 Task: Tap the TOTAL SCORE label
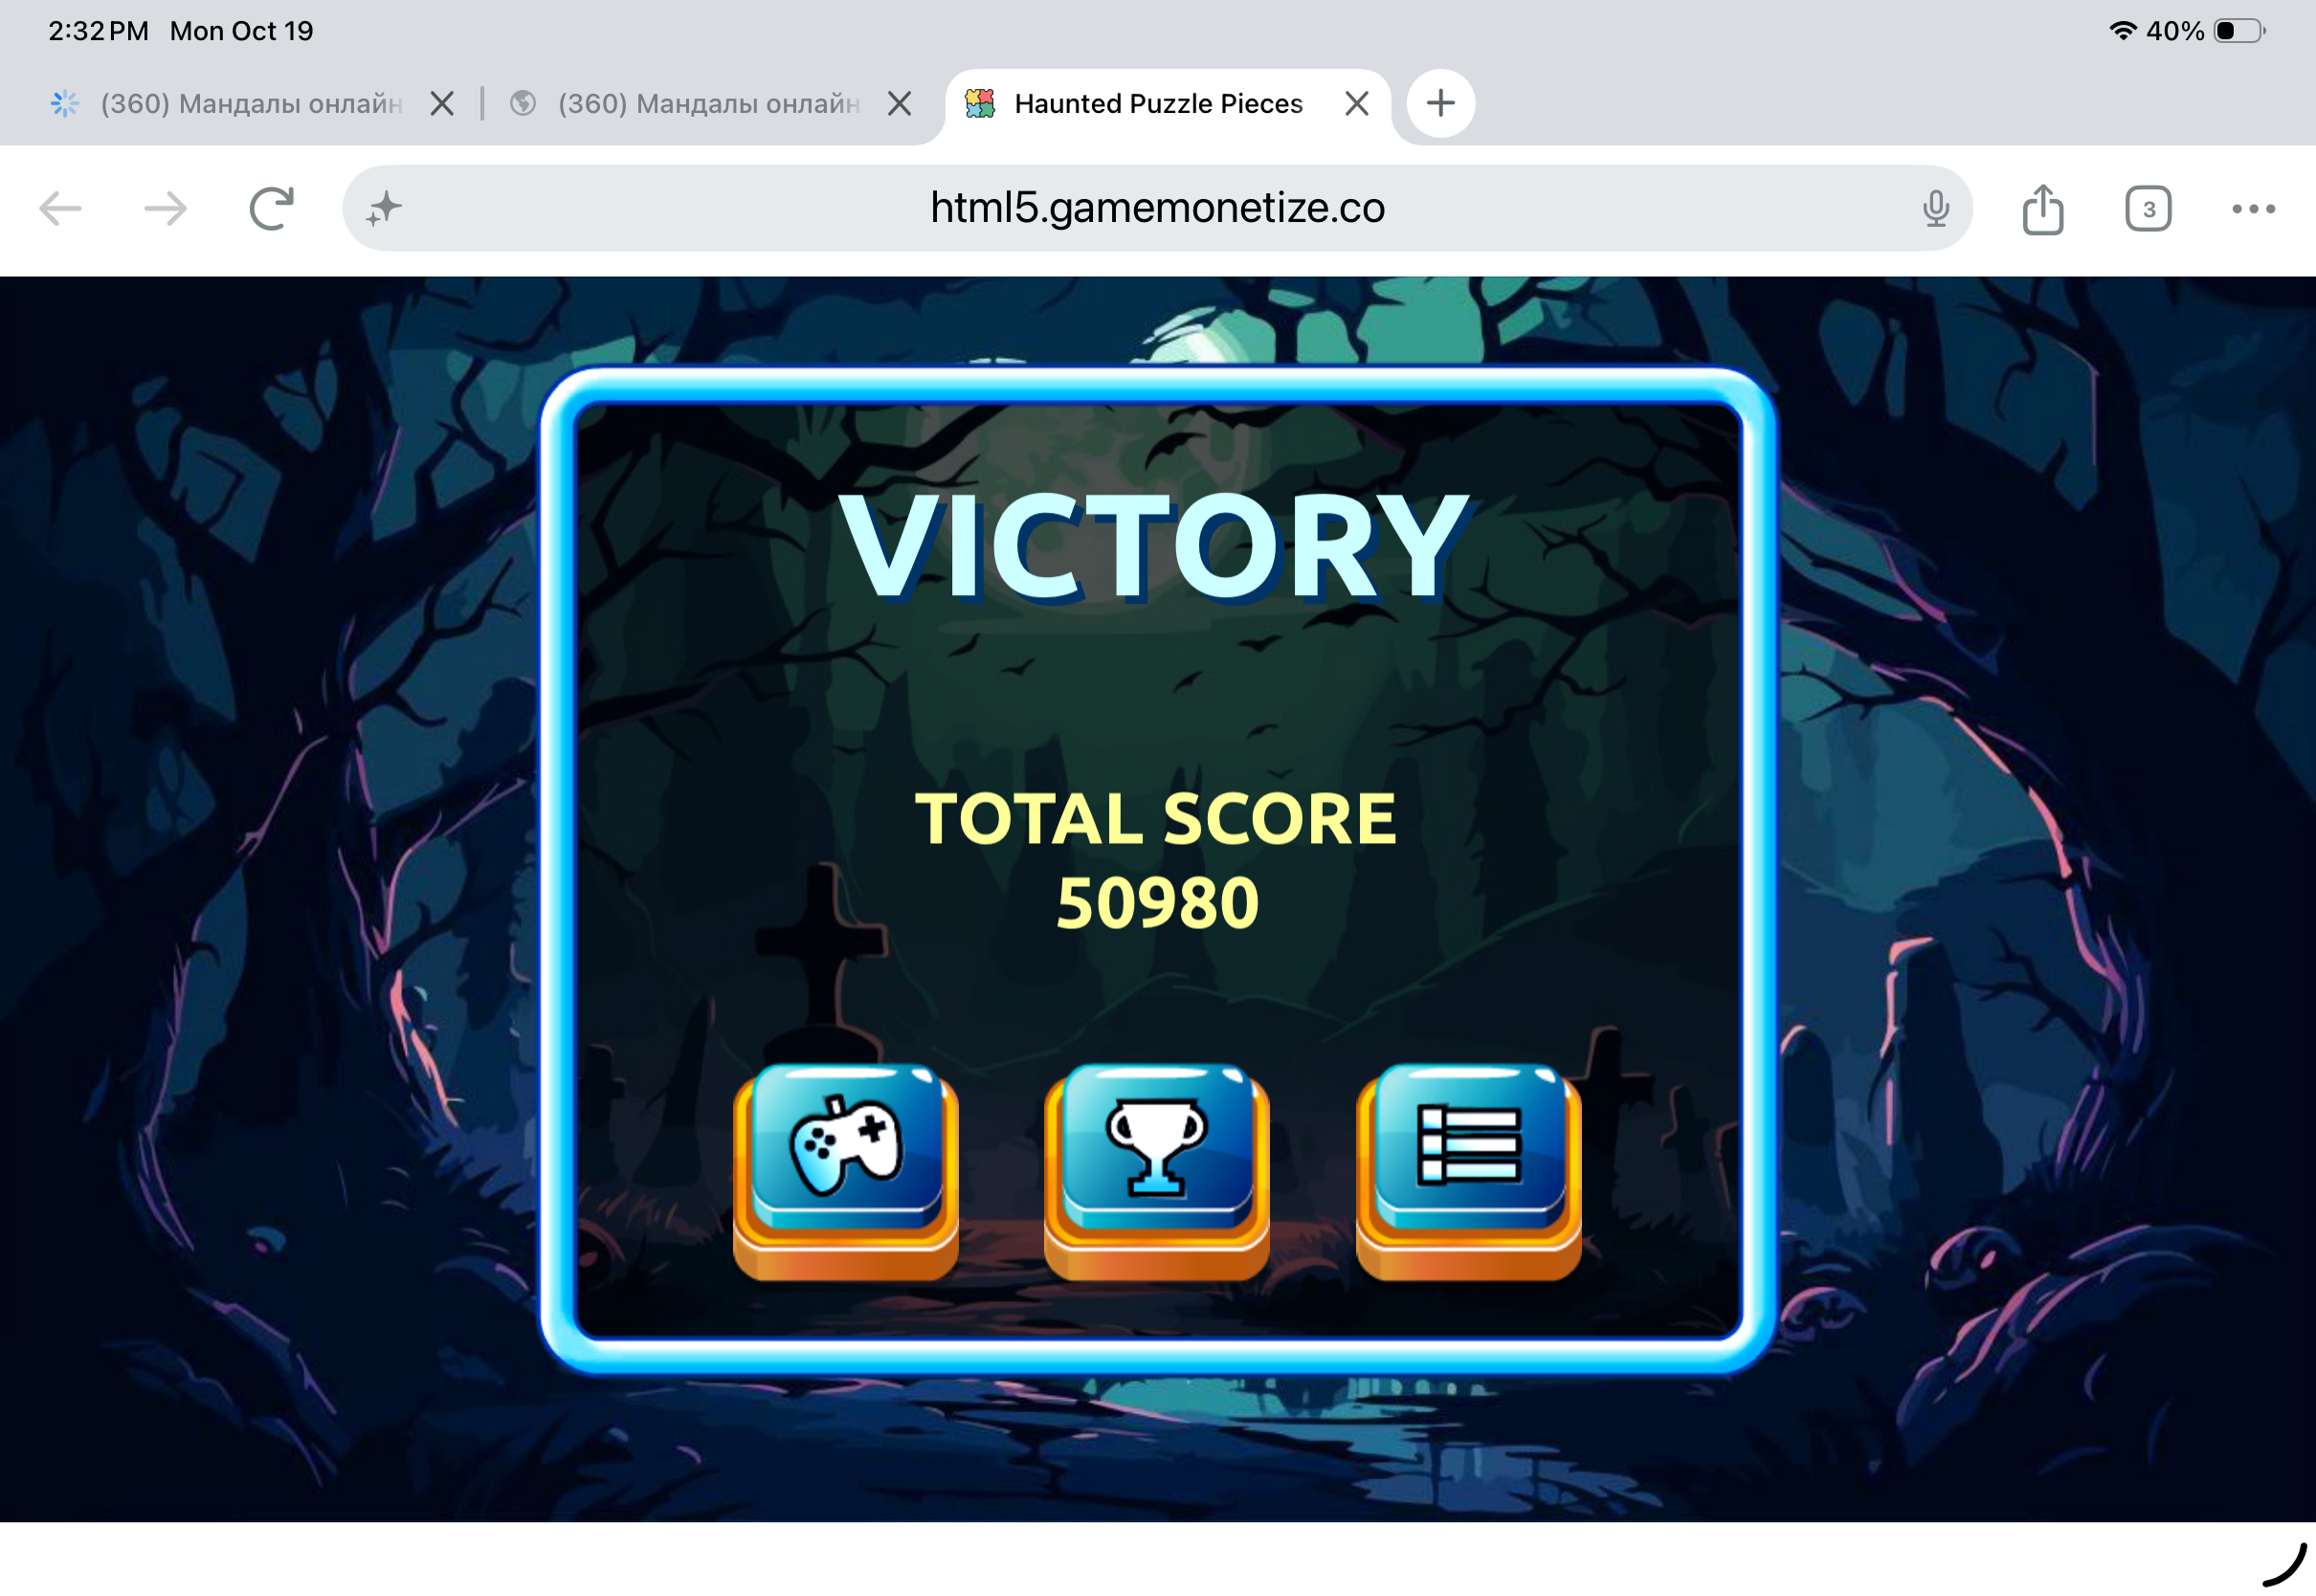pyautogui.click(x=1155, y=819)
